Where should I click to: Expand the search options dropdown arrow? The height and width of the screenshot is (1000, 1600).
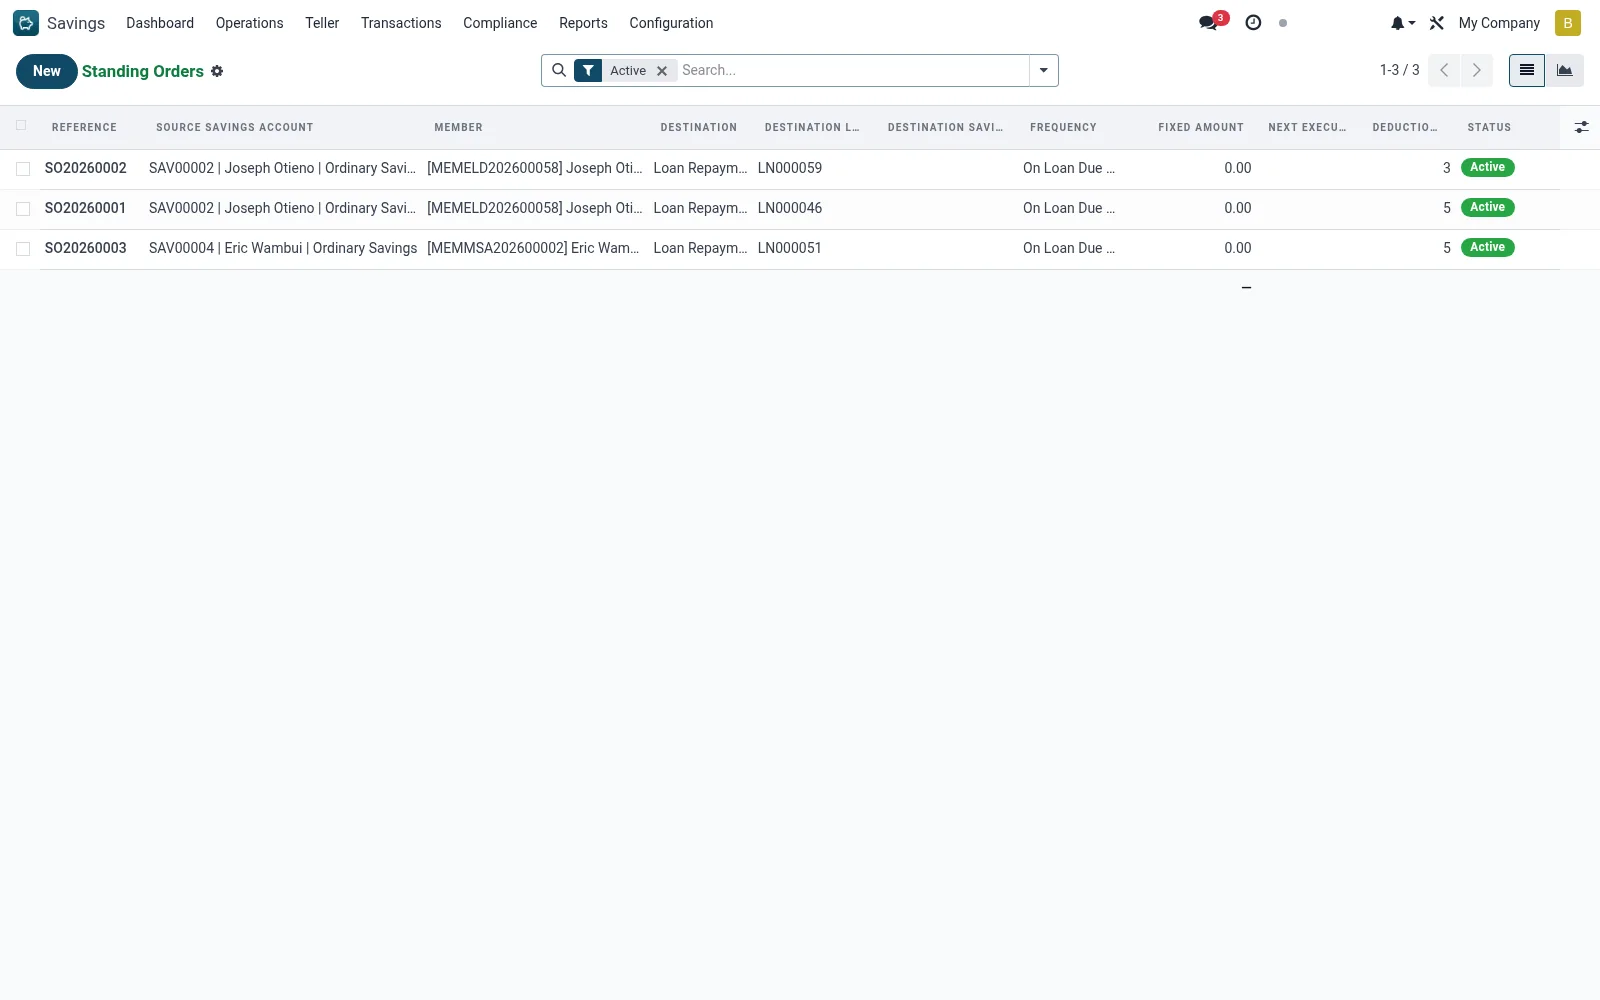[x=1044, y=70]
